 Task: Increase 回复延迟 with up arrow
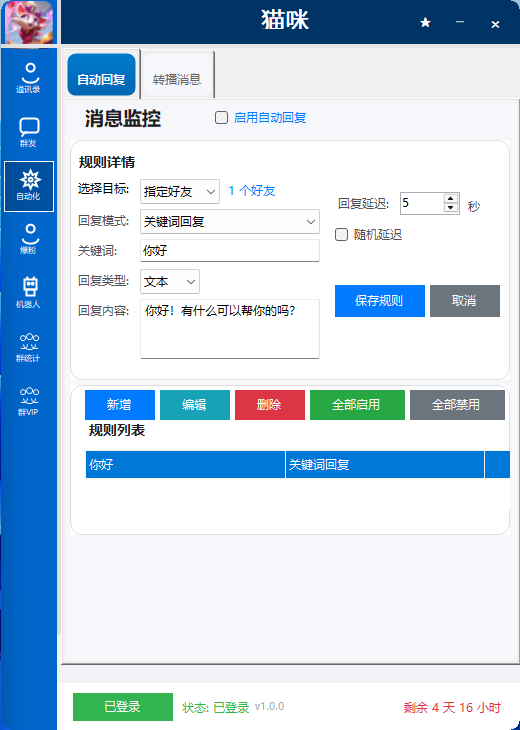[451, 198]
